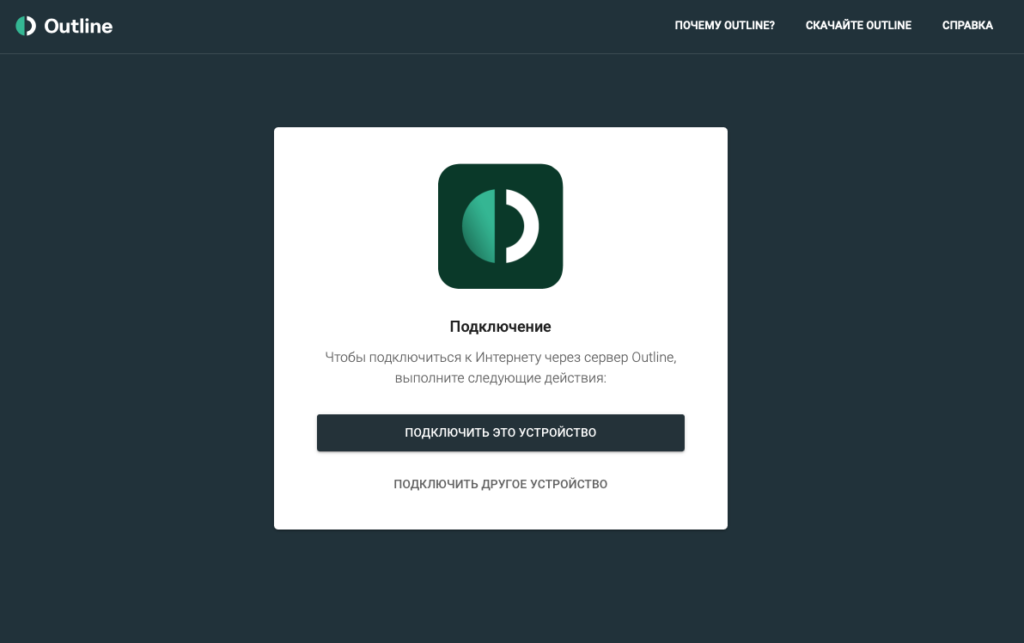
Task: Click the Подключение heading text
Action: pos(500,326)
